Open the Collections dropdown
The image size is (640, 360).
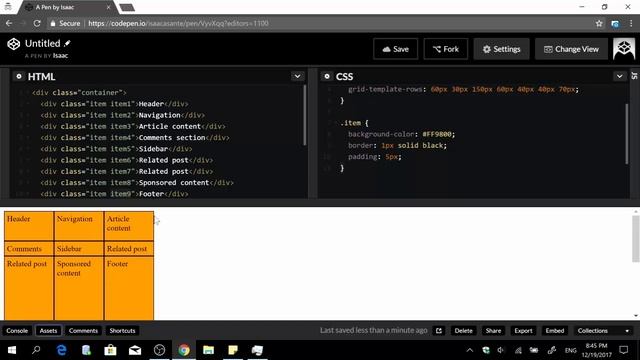point(603,331)
